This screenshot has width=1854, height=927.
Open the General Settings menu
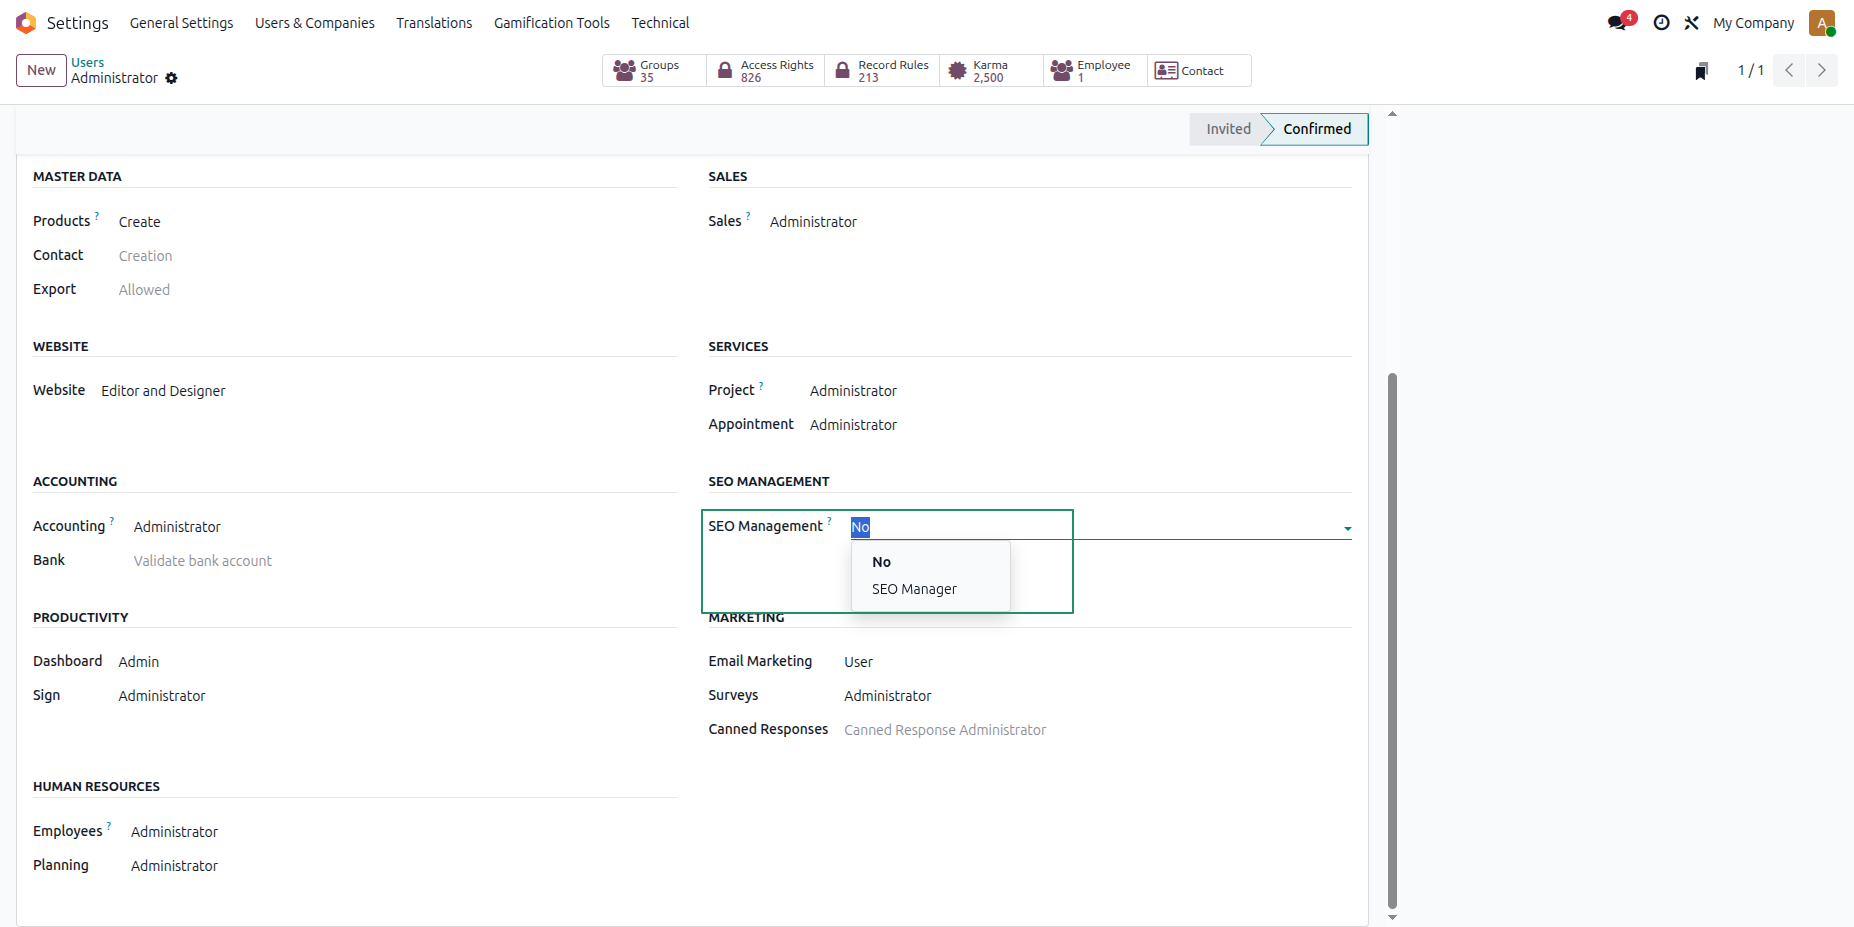coord(181,22)
